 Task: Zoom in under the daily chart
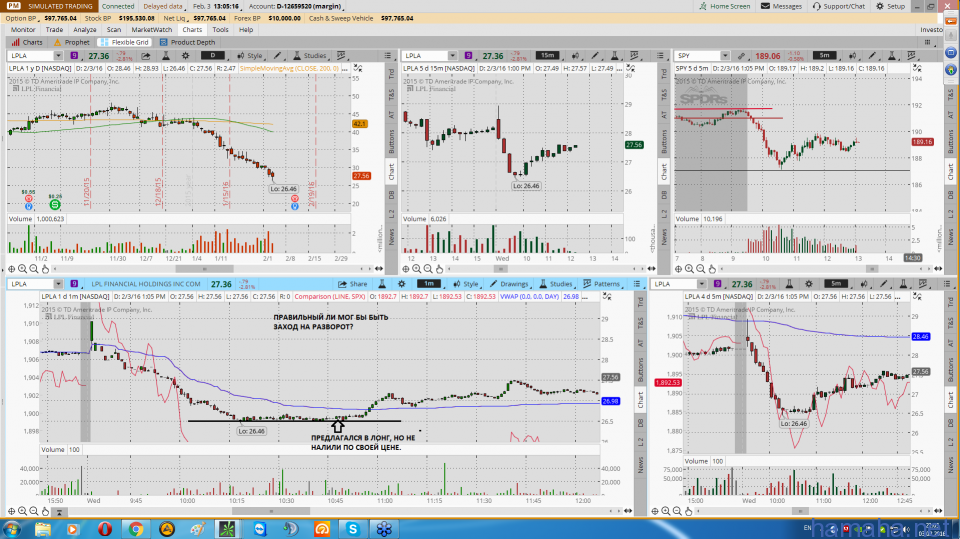23,268
